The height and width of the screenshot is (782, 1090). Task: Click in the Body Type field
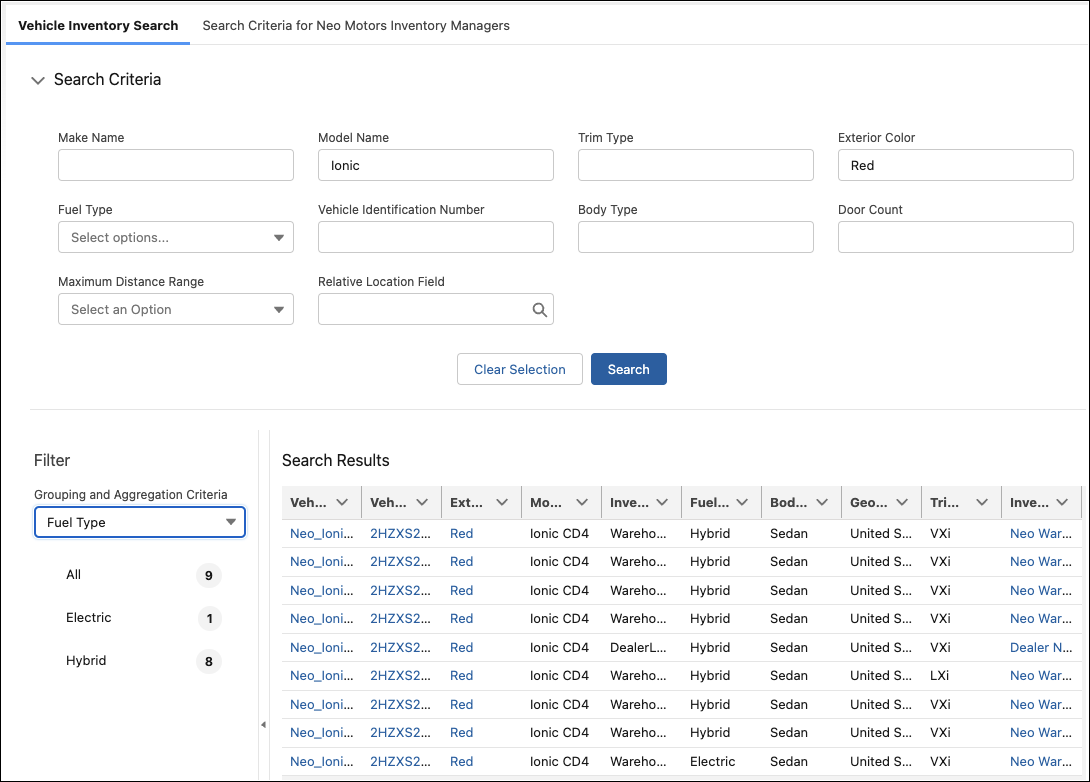696,237
